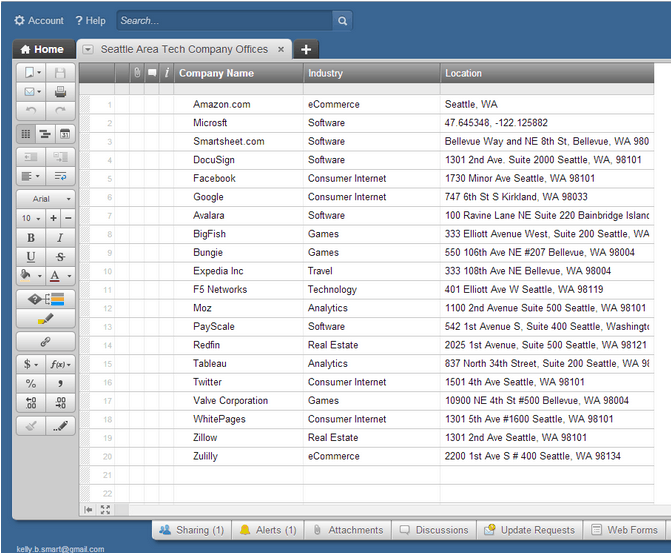Toggle strikethrough formatting
The width and height of the screenshot is (671, 553).
pos(60,256)
